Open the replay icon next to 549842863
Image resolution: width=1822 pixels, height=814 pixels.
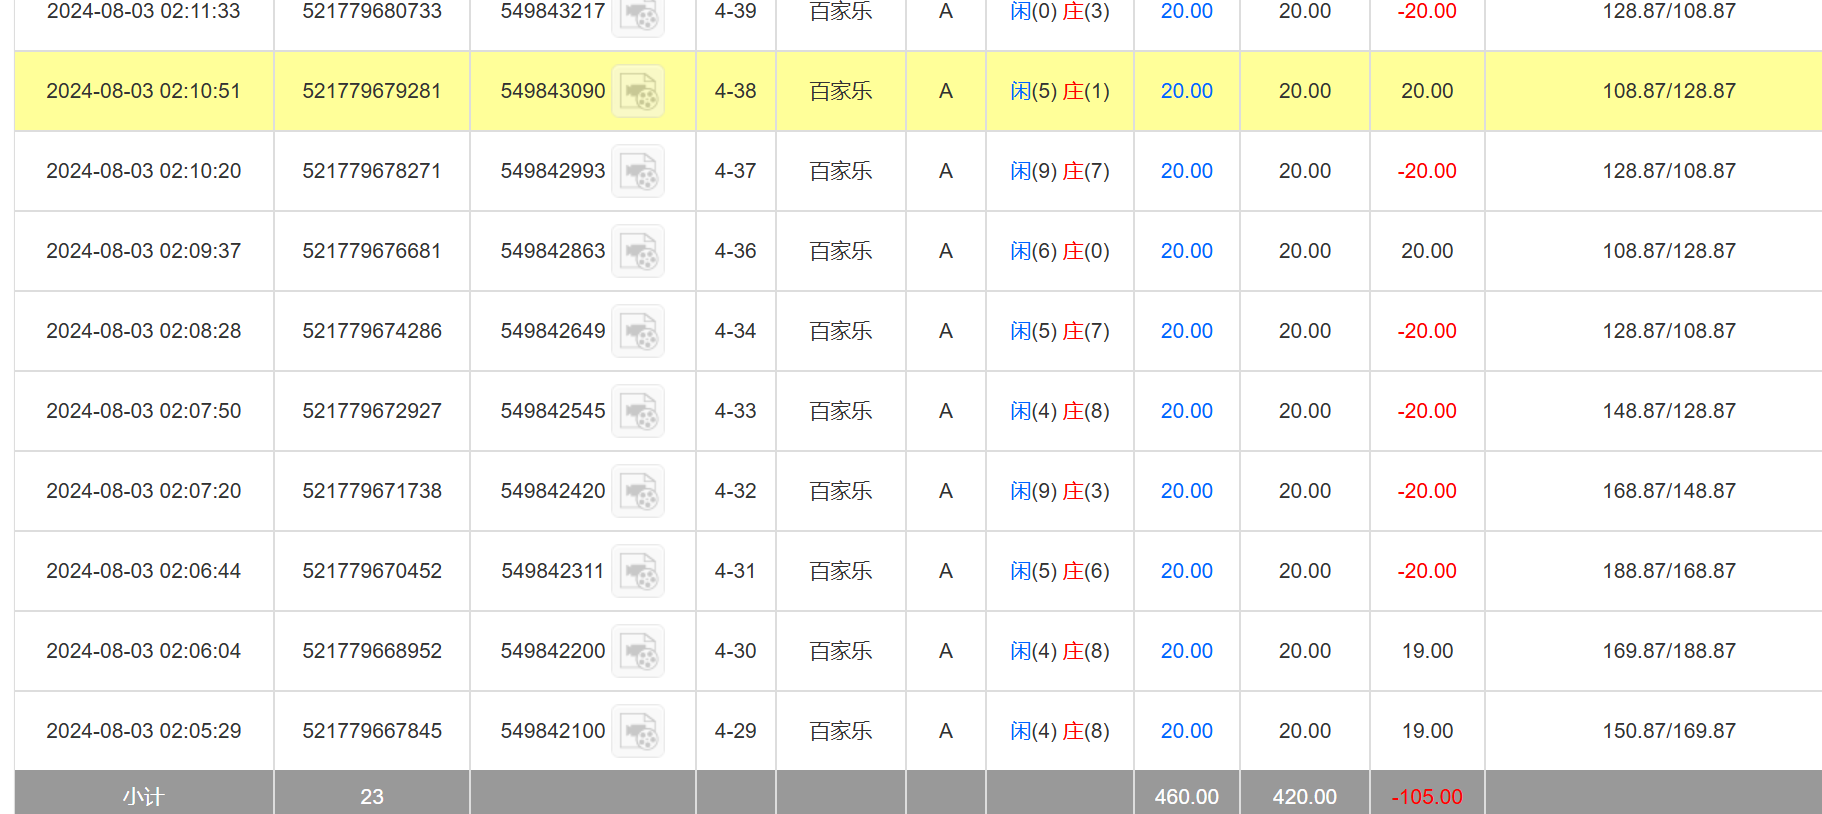click(x=638, y=252)
